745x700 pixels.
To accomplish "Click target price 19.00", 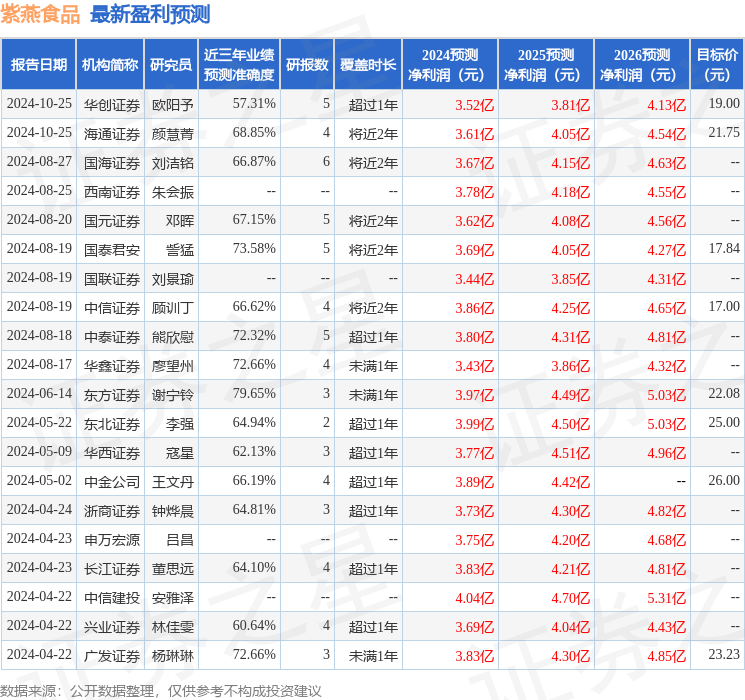I will point(724,103).
